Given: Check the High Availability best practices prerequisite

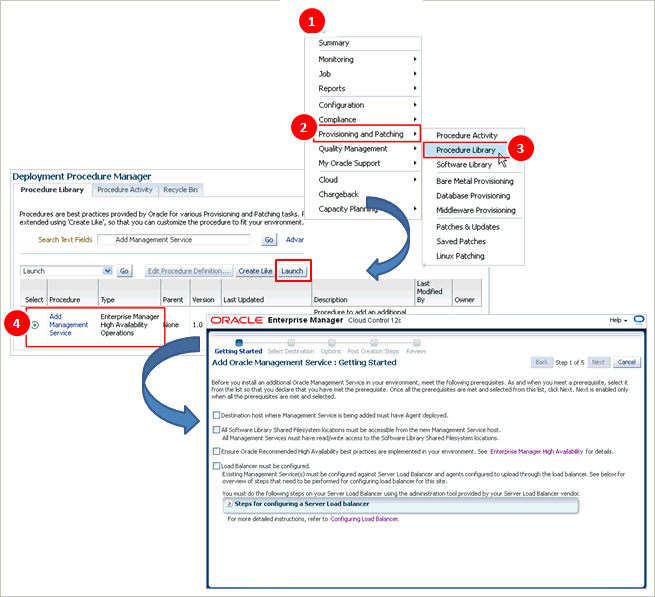Looking at the screenshot, I should click(x=216, y=451).
